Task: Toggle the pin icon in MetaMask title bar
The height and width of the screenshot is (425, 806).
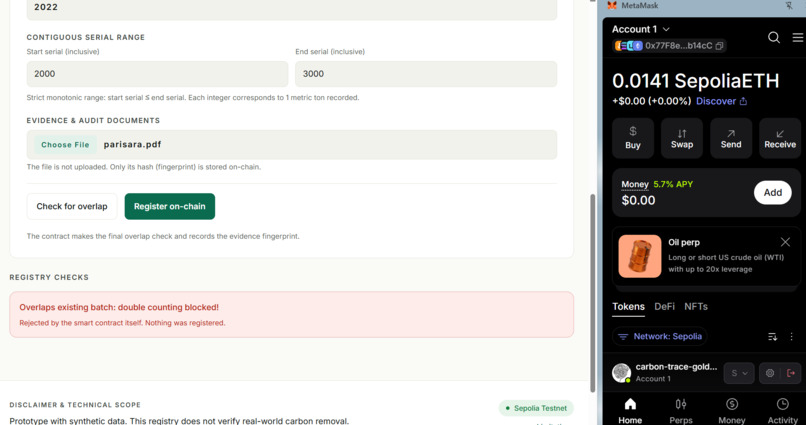Action: pyautogui.click(x=789, y=6)
